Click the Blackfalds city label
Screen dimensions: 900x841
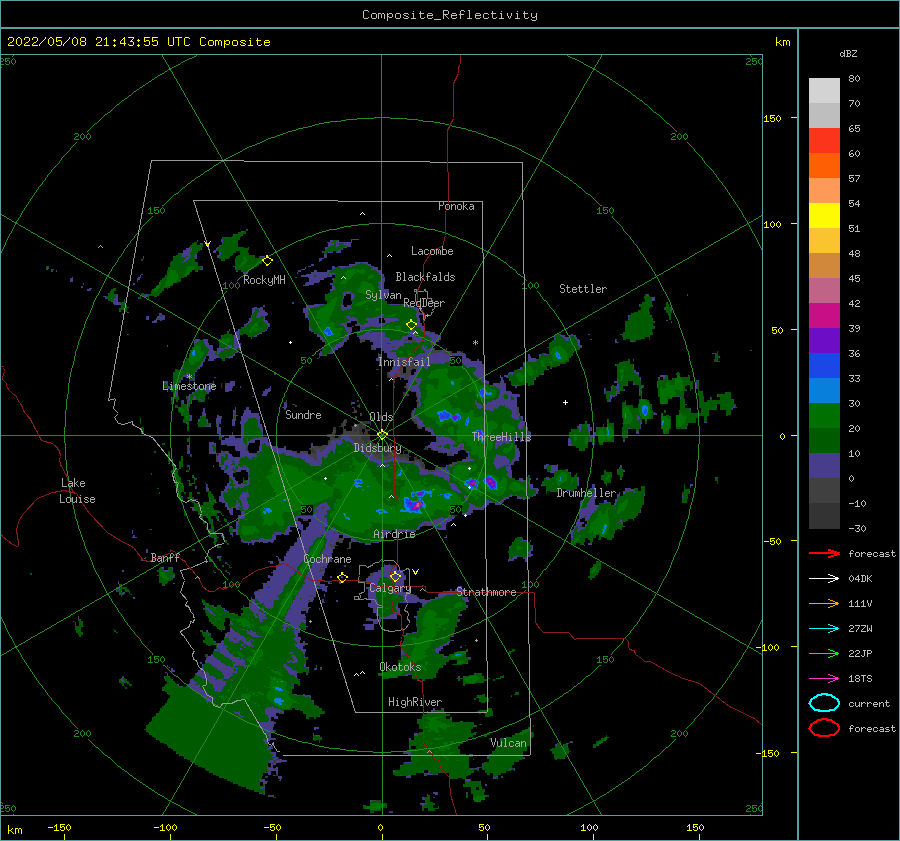coord(425,277)
